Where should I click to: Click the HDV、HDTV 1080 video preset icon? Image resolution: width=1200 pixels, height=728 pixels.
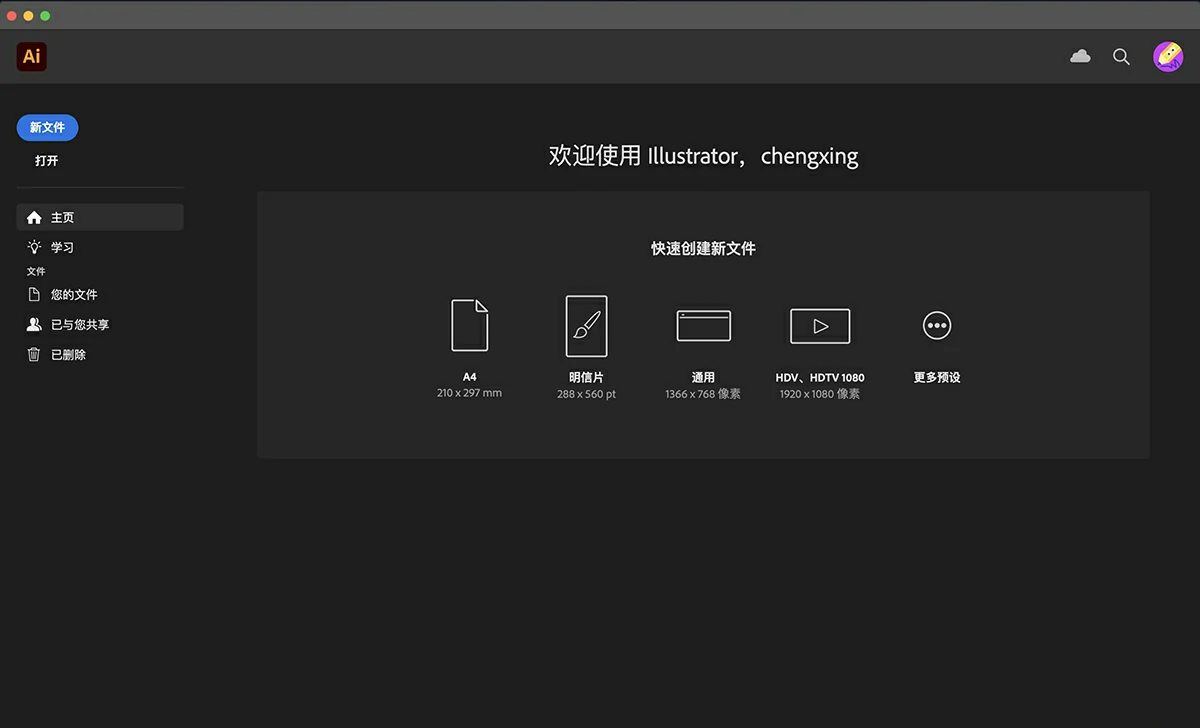(x=820, y=326)
